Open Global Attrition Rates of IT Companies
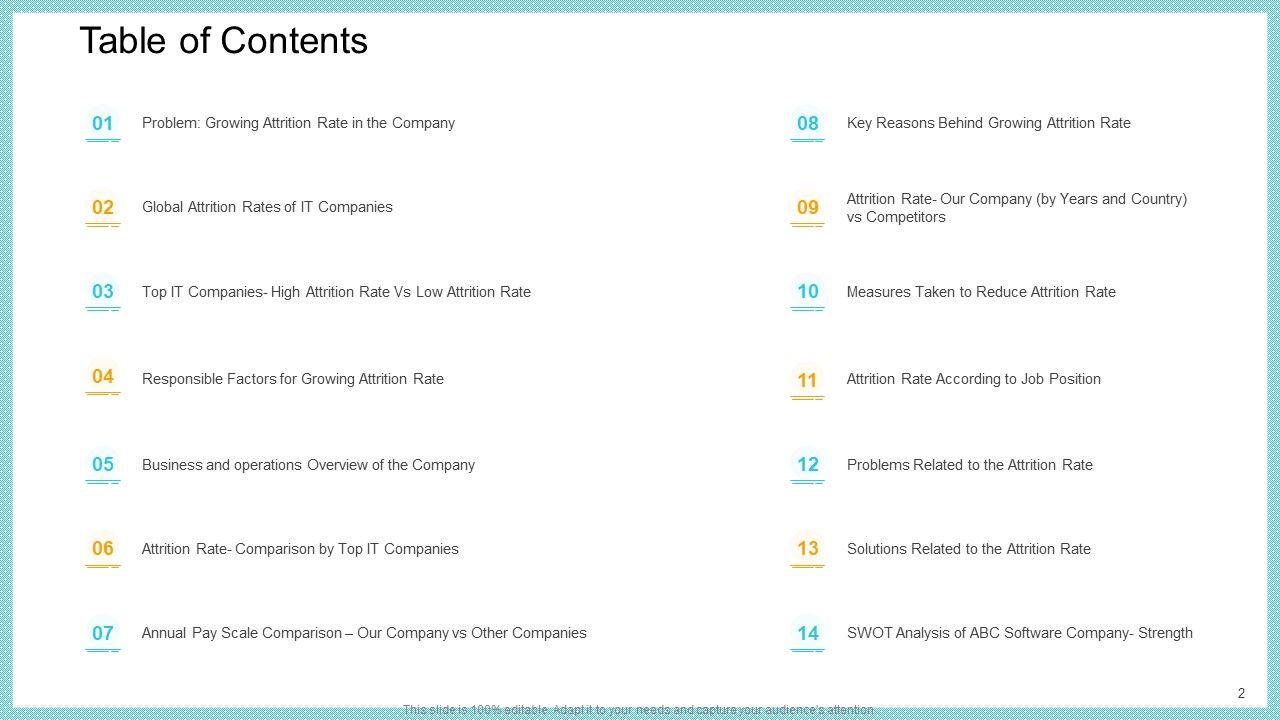This screenshot has height=720, width=1280. 267,207
